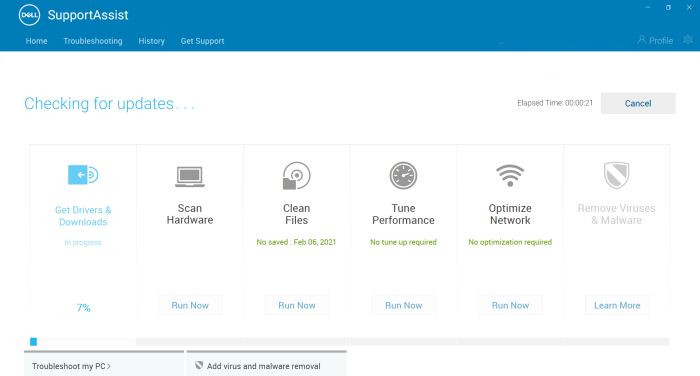This screenshot has width=700, height=376.
Task: Open Troubleshoot my PC panel
Action: coord(104,364)
